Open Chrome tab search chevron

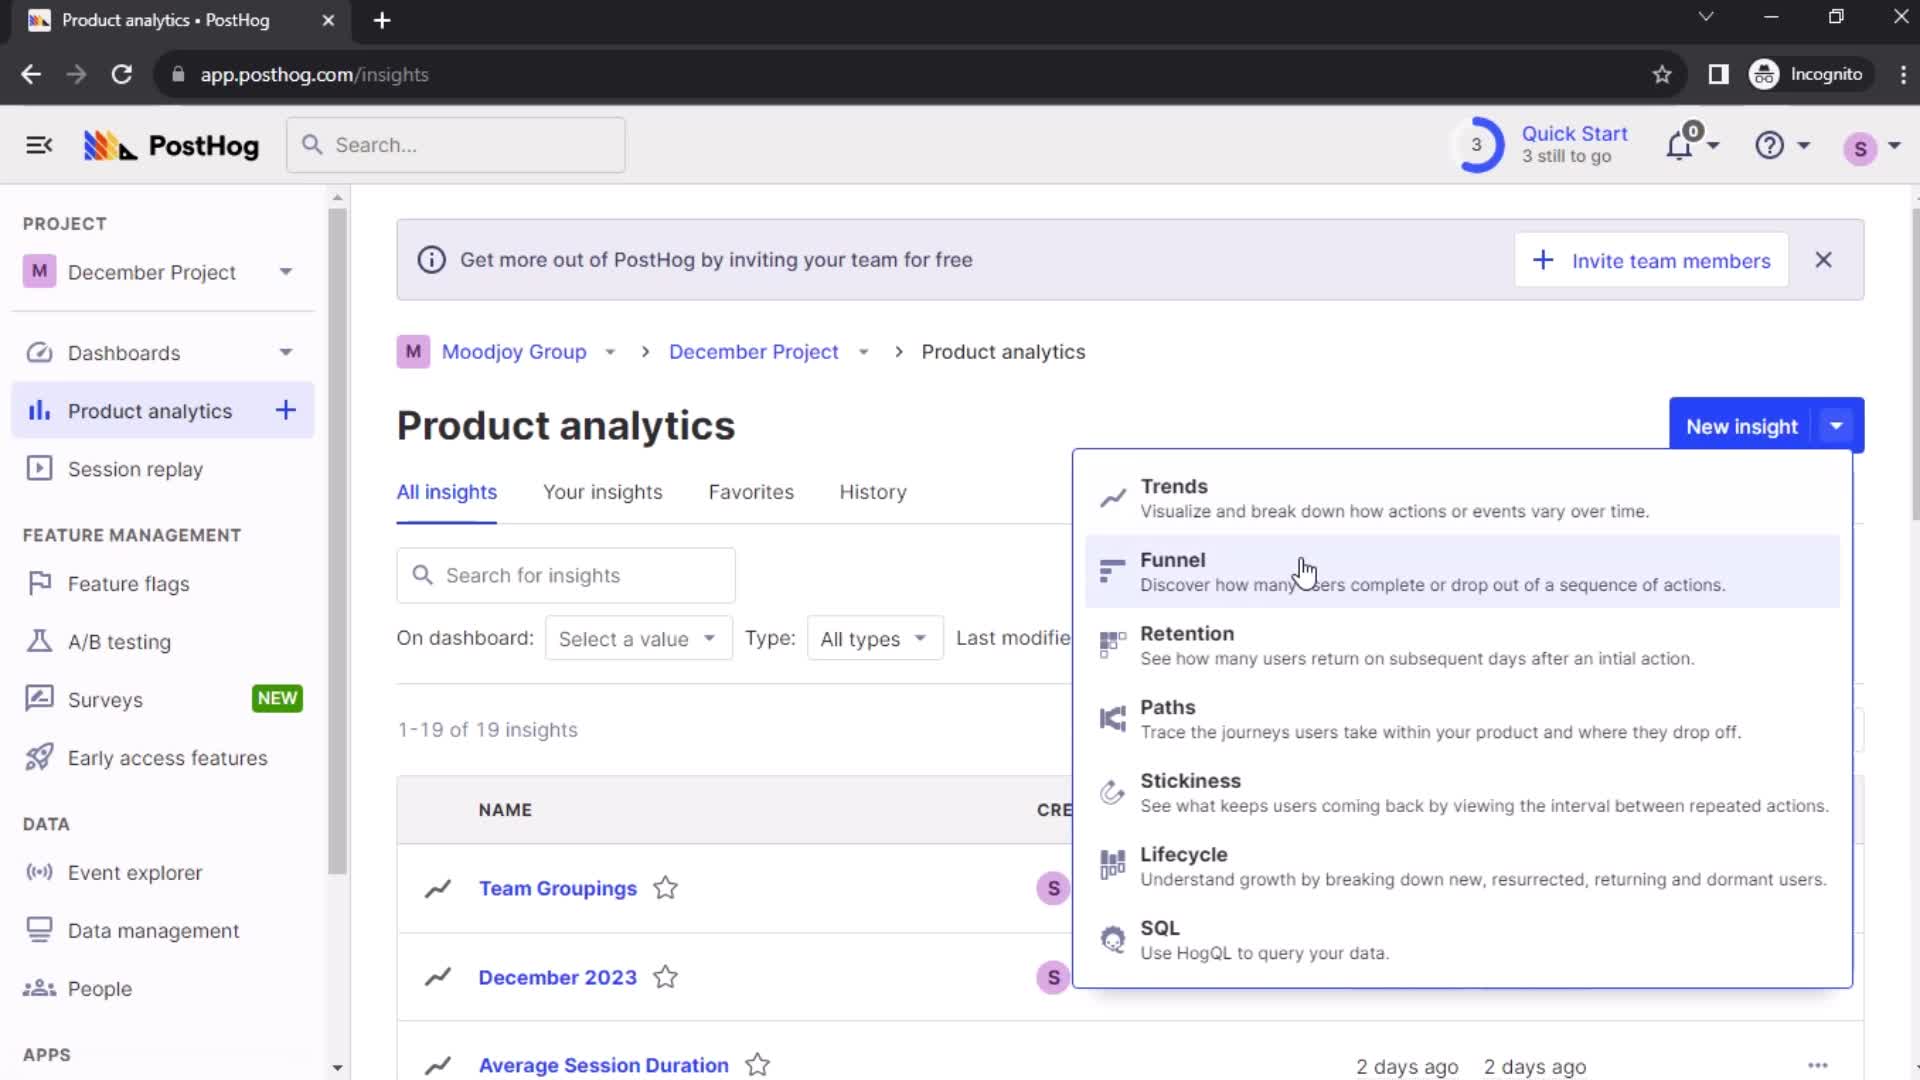click(1706, 17)
